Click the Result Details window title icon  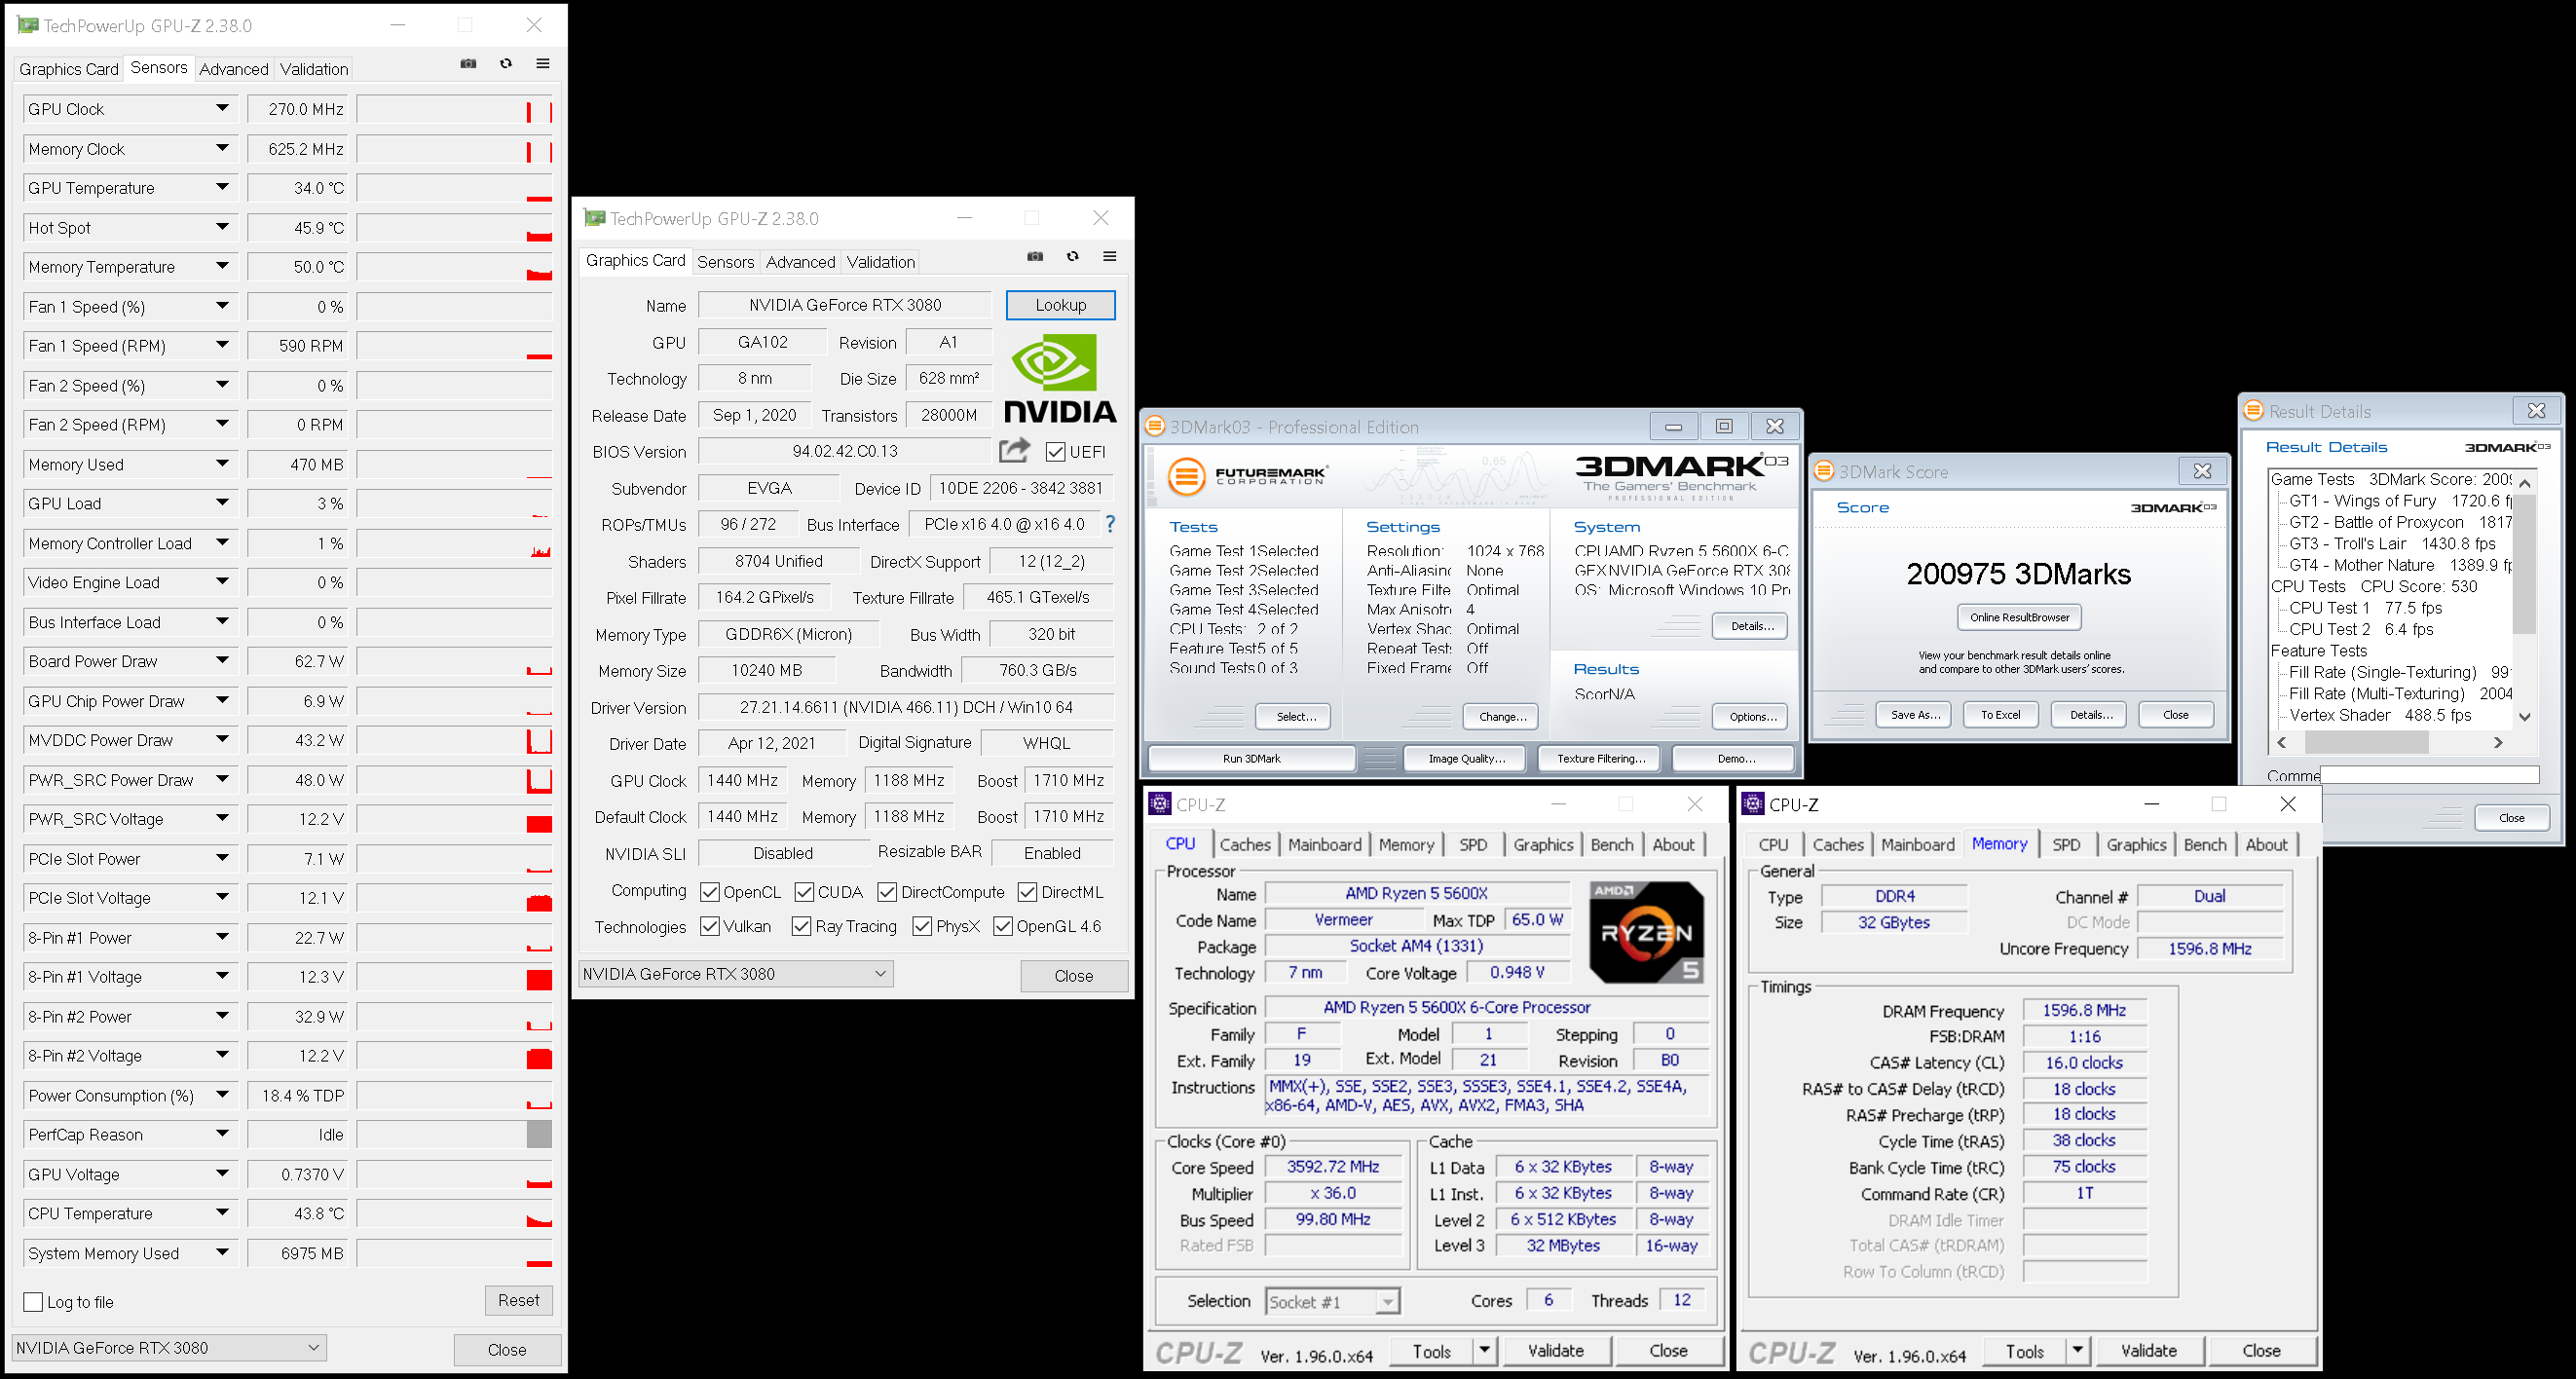click(x=2254, y=411)
